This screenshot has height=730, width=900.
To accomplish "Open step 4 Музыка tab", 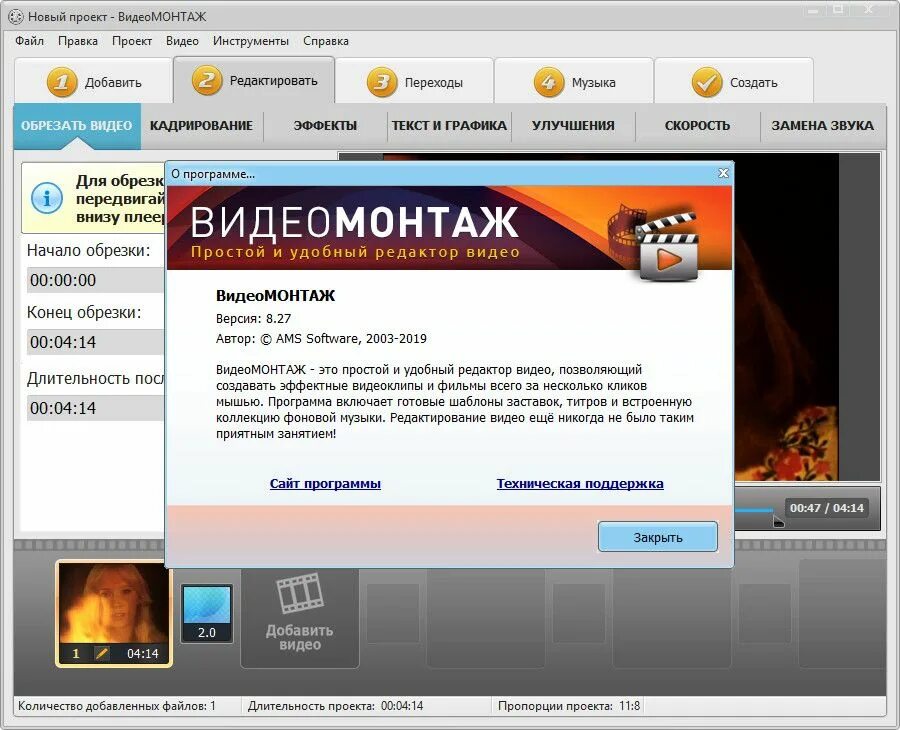I will 573,81.
